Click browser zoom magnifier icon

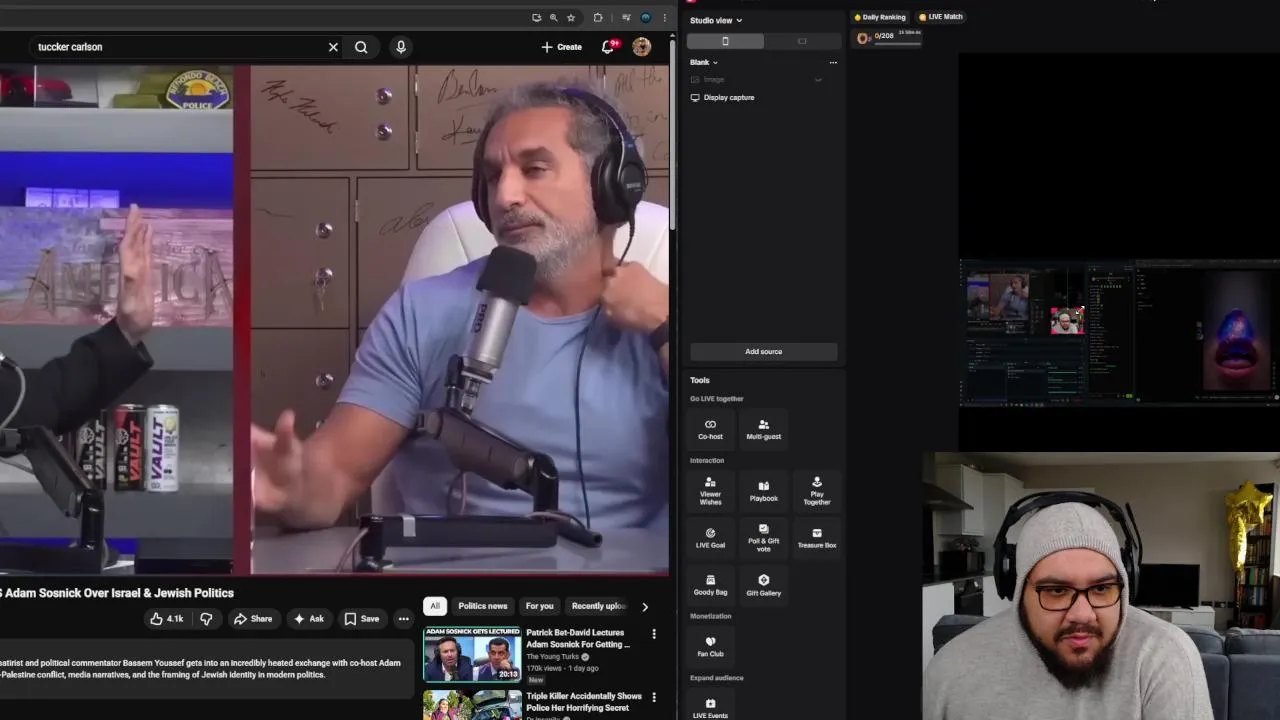click(x=553, y=17)
